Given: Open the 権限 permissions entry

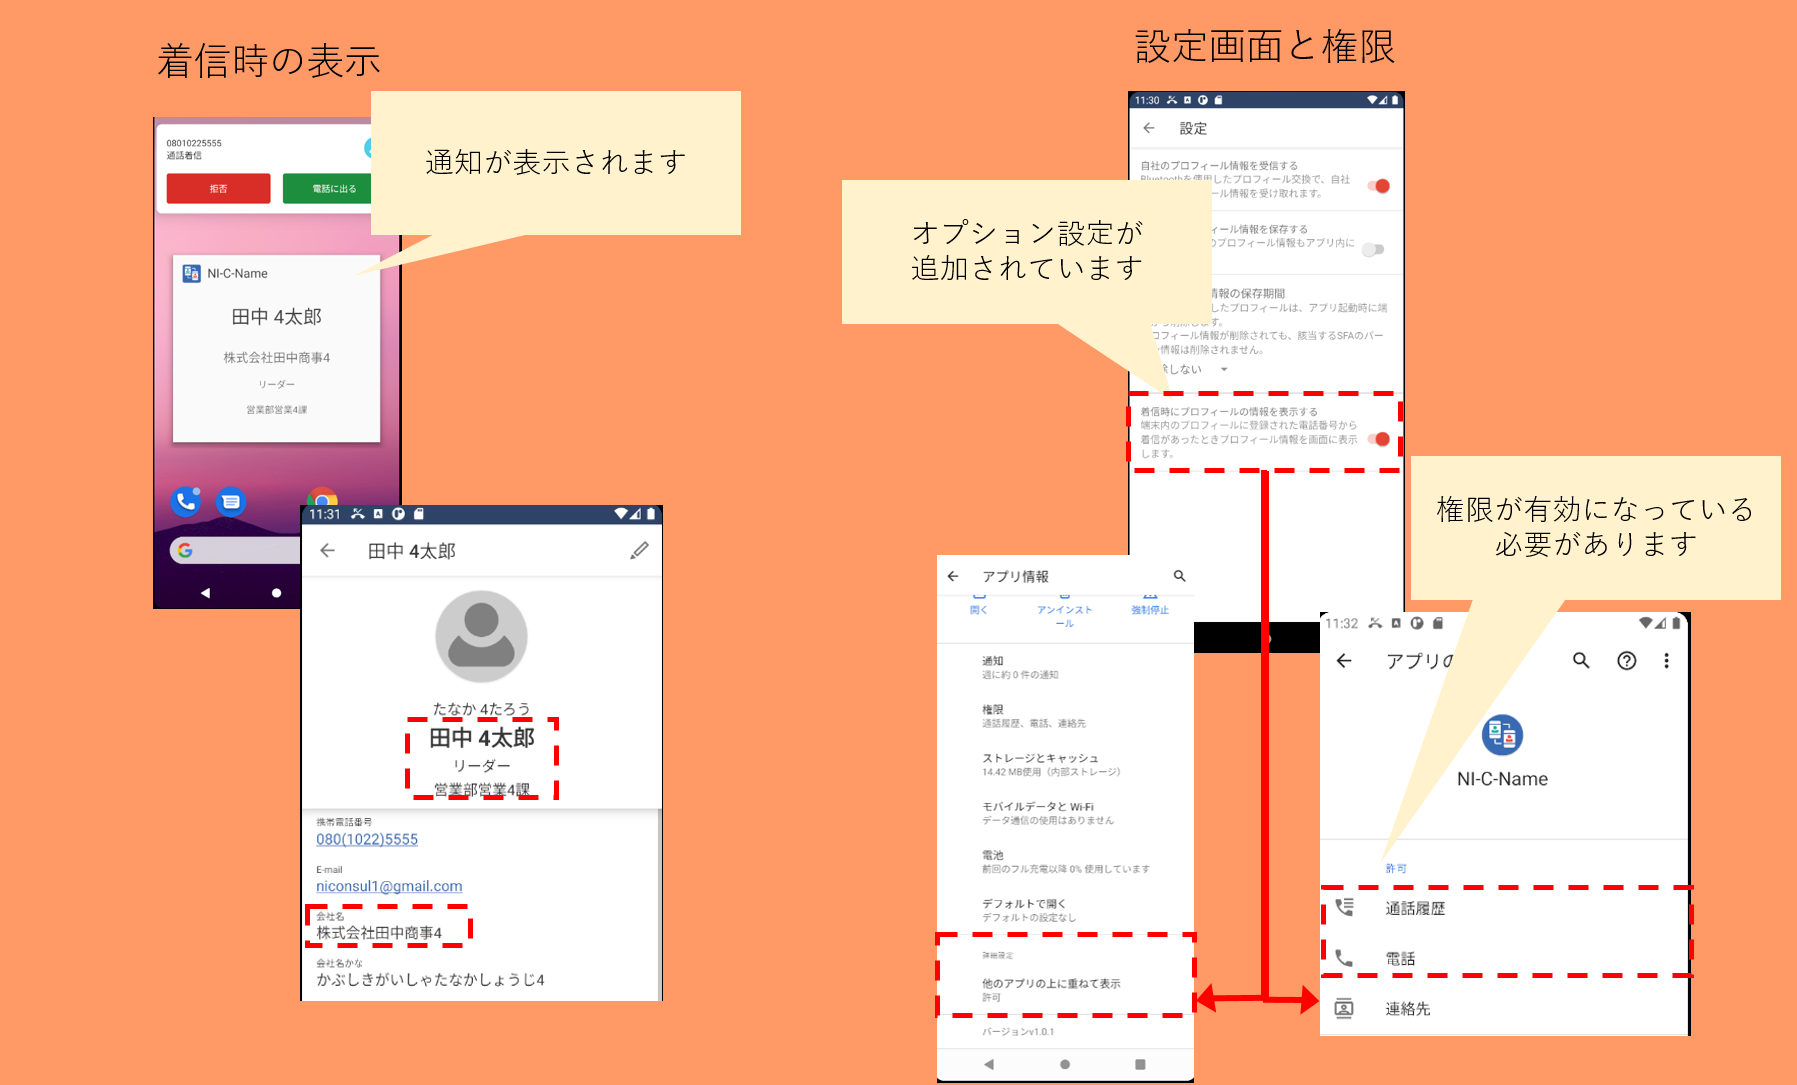Looking at the screenshot, I should (x=1032, y=716).
